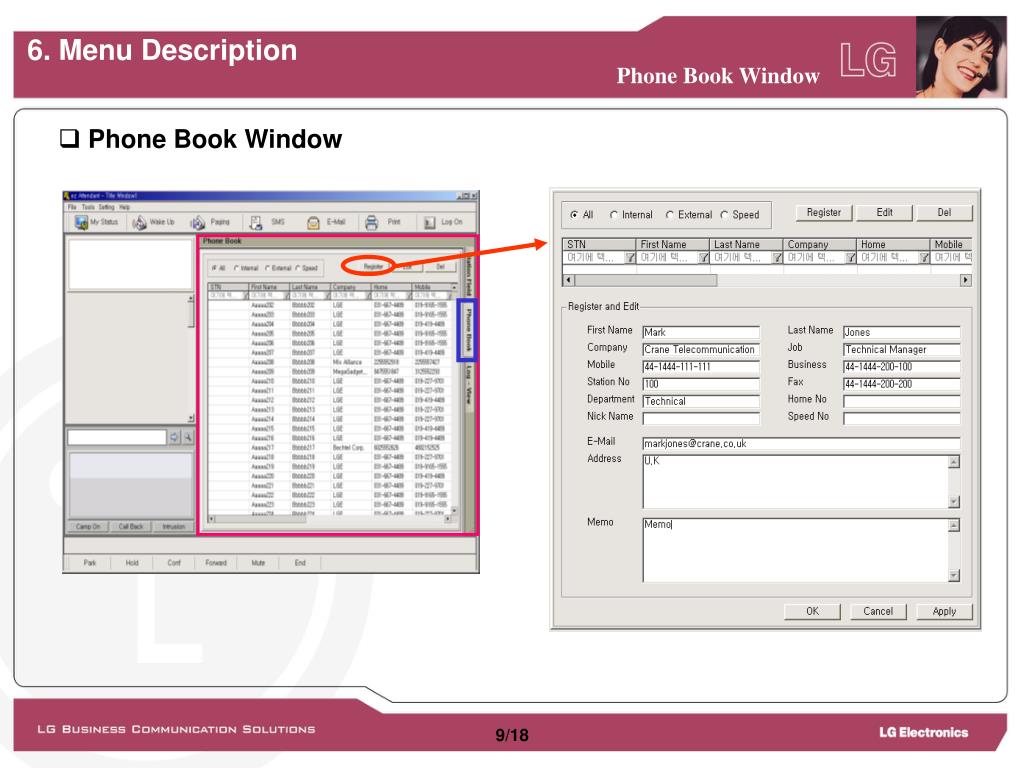Click the Forward call button
This screenshot has width=1024, height=768.
click(x=216, y=563)
